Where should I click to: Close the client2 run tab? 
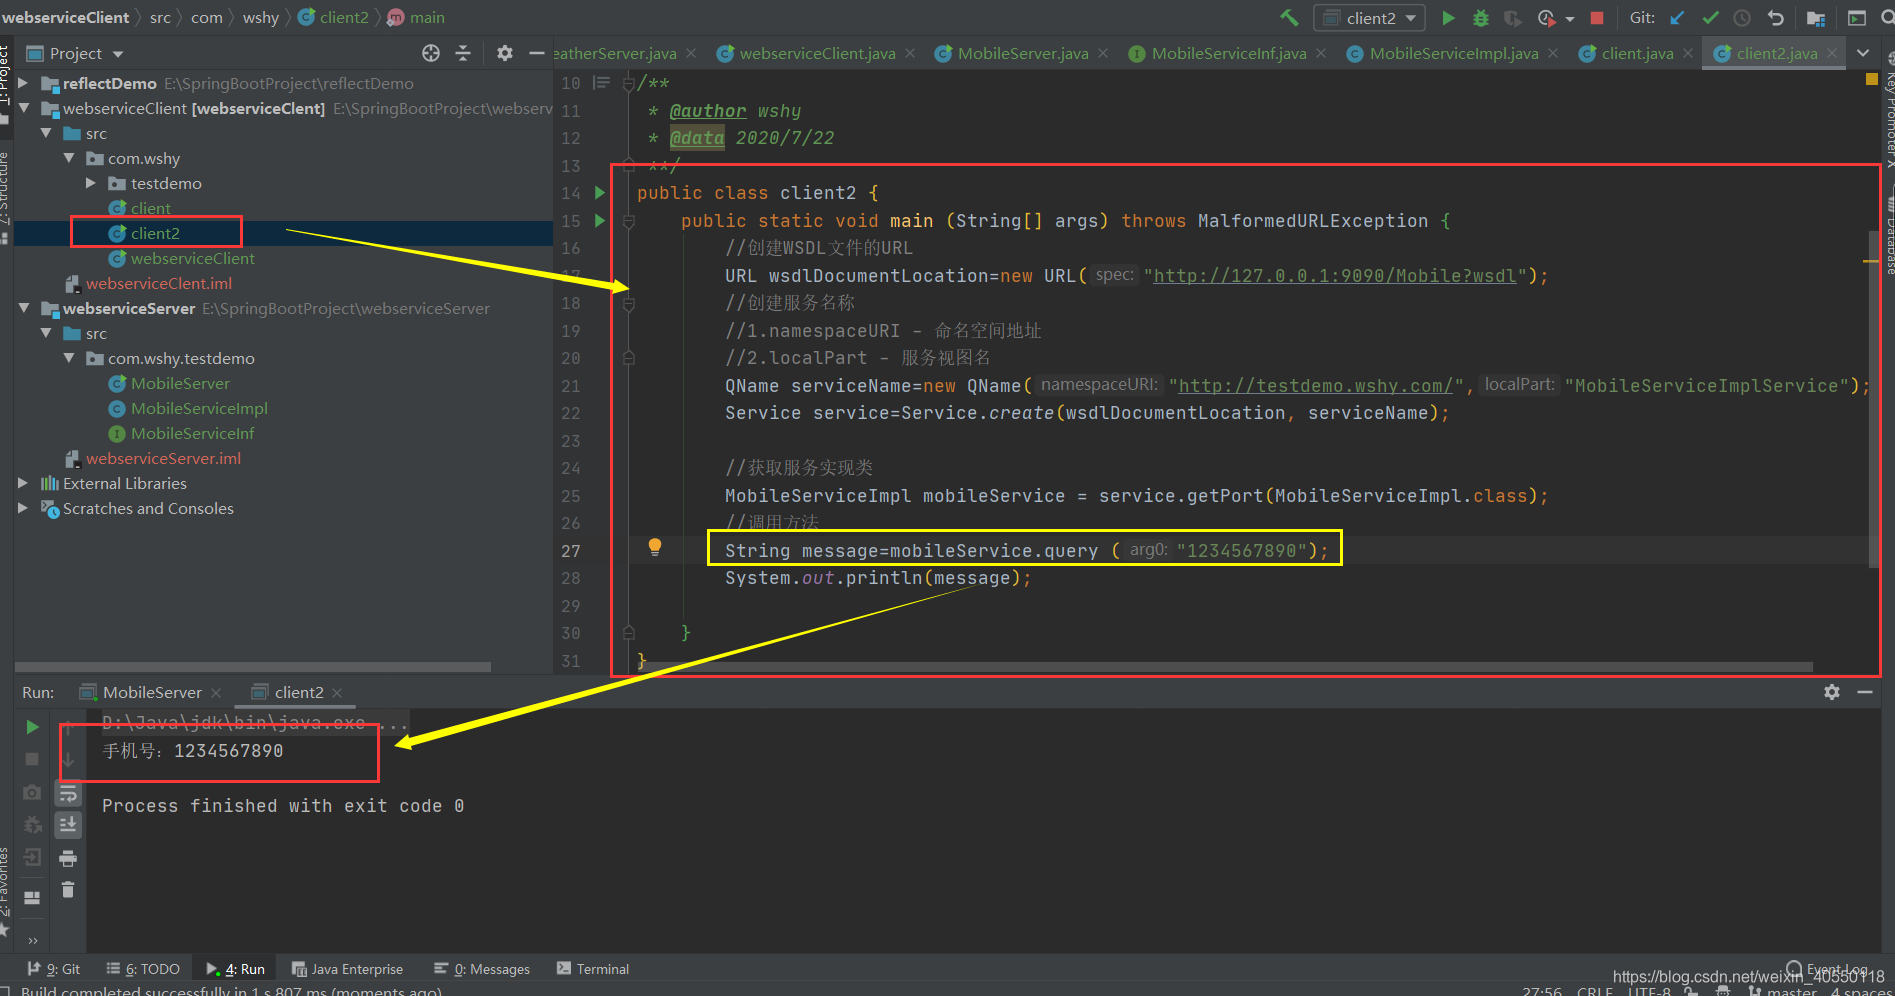pos(337,693)
